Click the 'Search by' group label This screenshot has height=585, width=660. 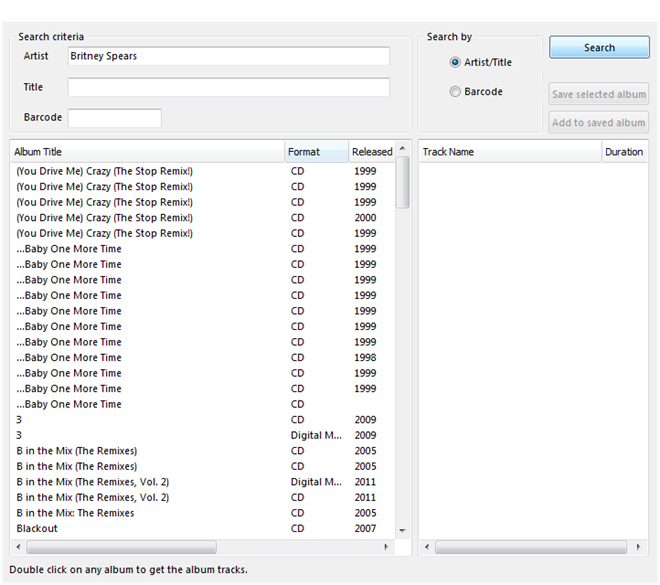coord(449,37)
